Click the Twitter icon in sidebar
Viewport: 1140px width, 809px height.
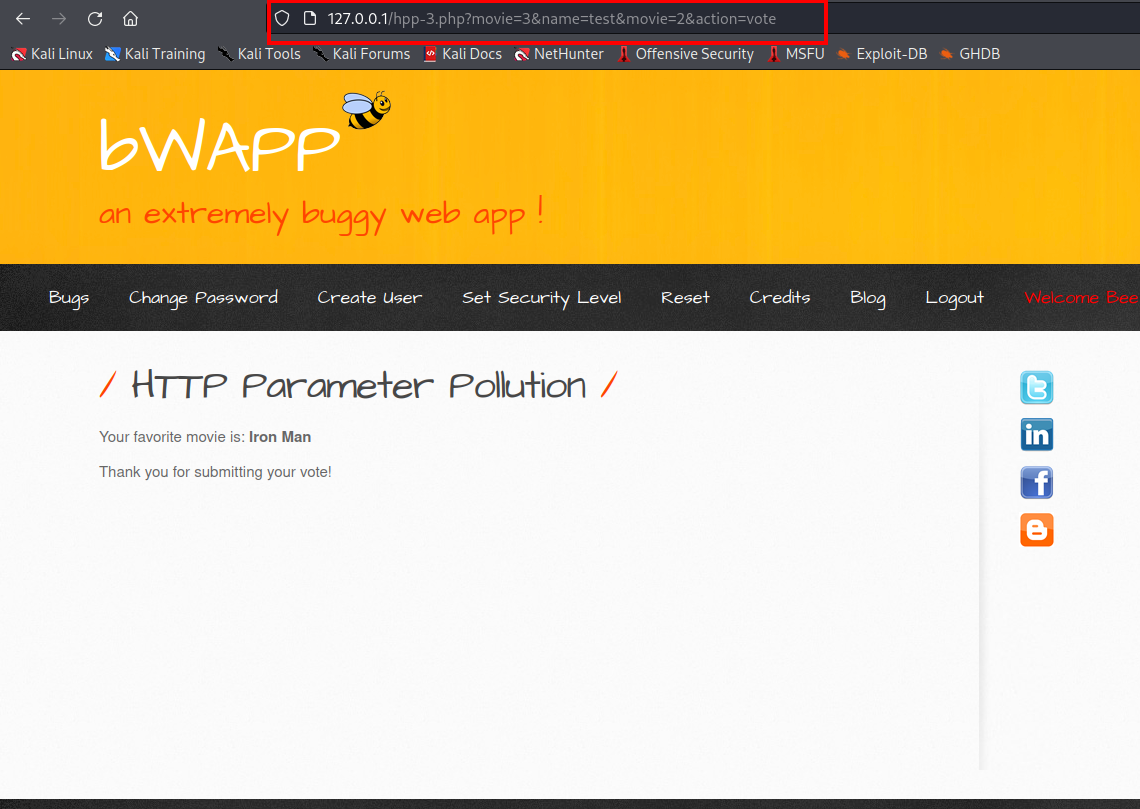pyautogui.click(x=1036, y=388)
